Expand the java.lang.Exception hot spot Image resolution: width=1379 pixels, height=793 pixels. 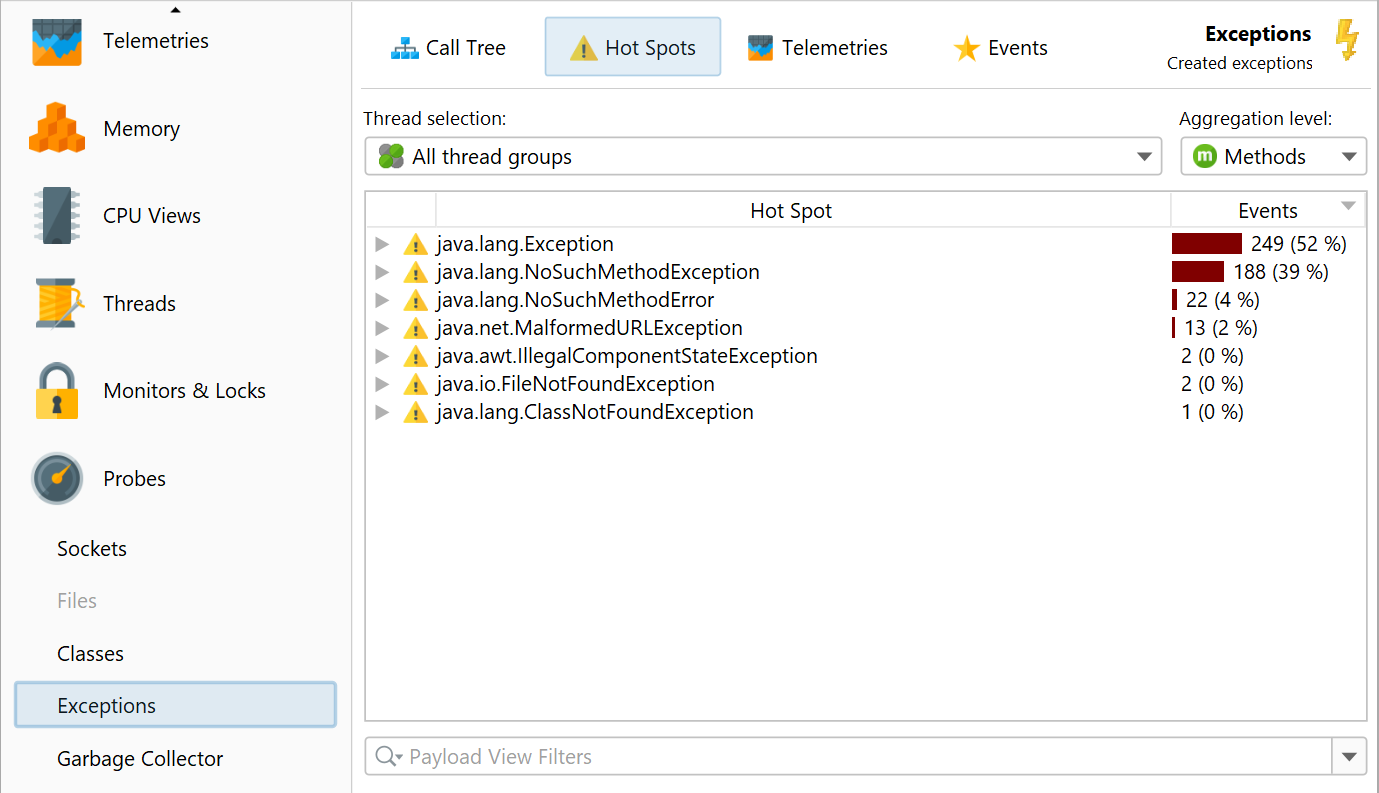[381, 244]
